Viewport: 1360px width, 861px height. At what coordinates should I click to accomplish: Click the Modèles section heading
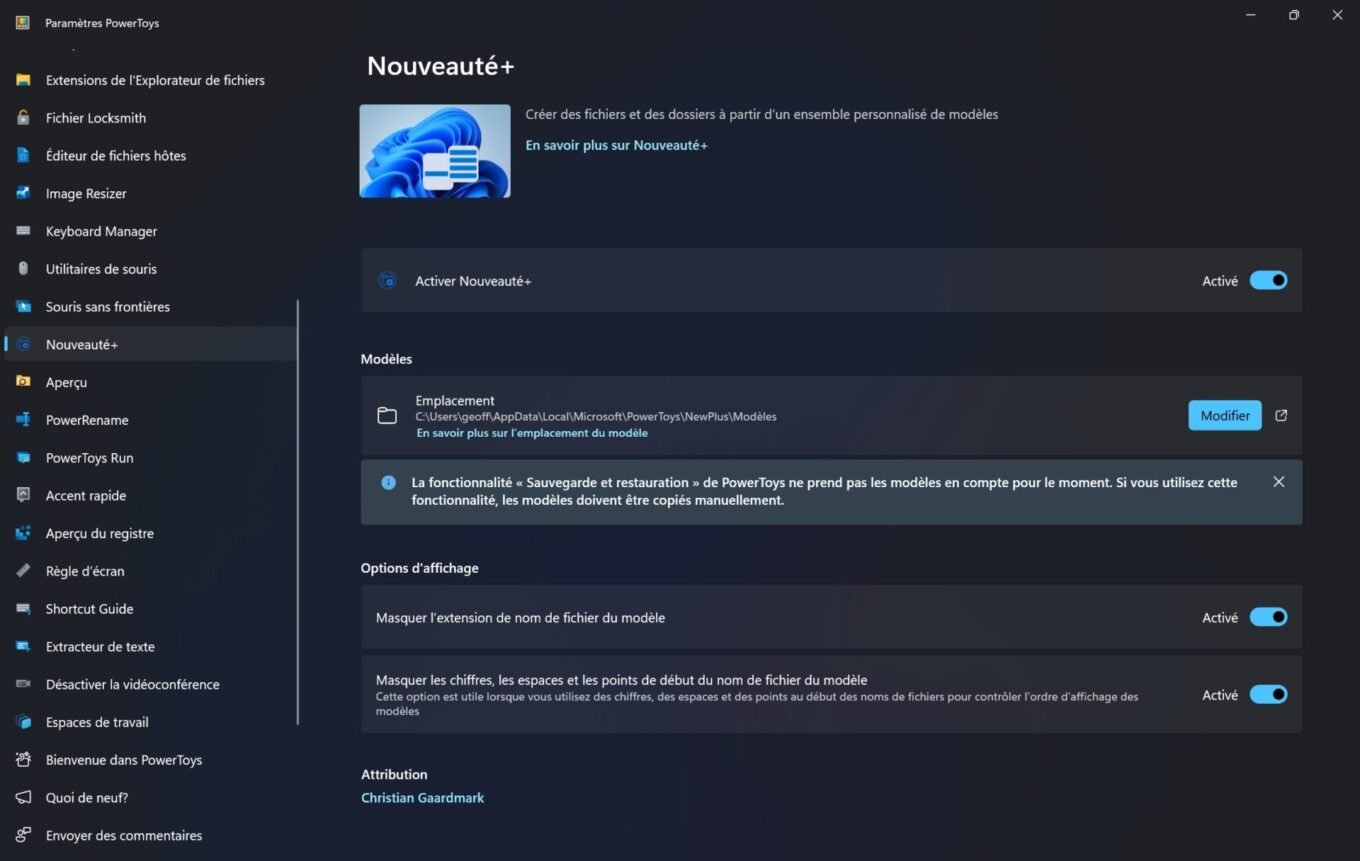tap(386, 359)
